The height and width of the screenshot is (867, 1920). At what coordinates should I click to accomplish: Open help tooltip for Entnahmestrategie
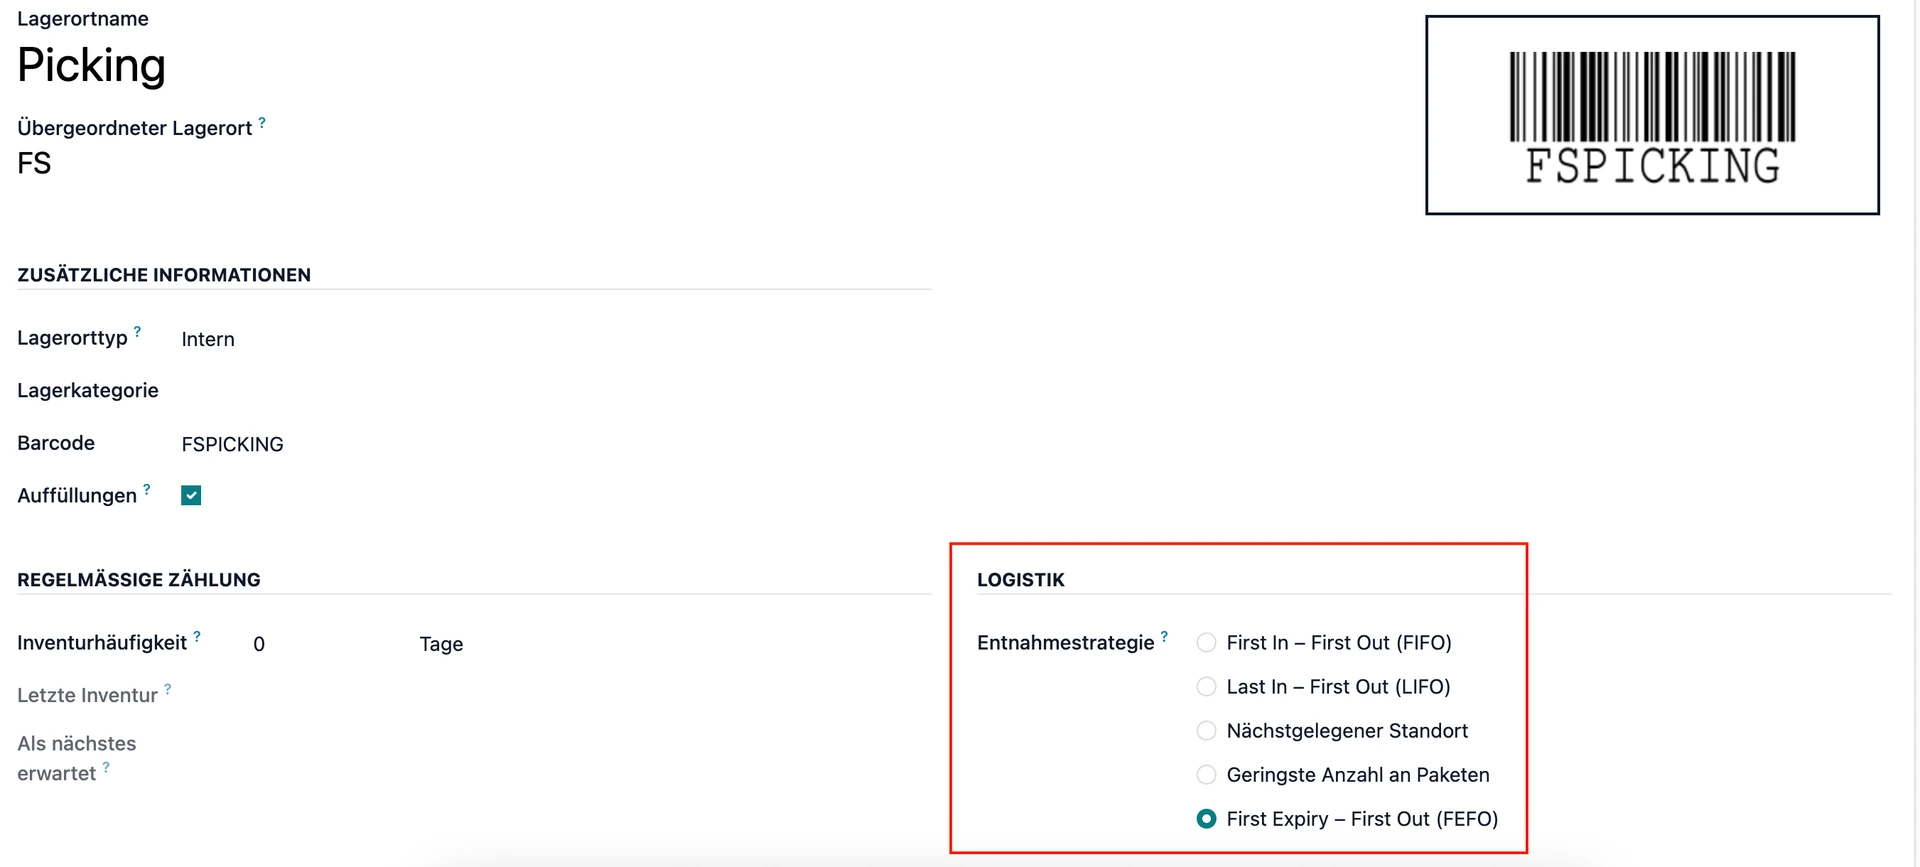1164,634
